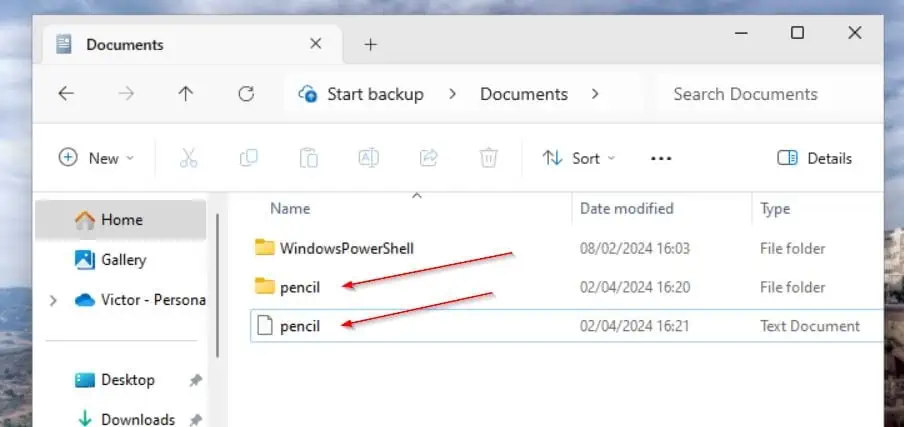This screenshot has height=427, width=904.
Task: Expand the Victor - Personal OneDrive tree
Action: pyautogui.click(x=53, y=300)
